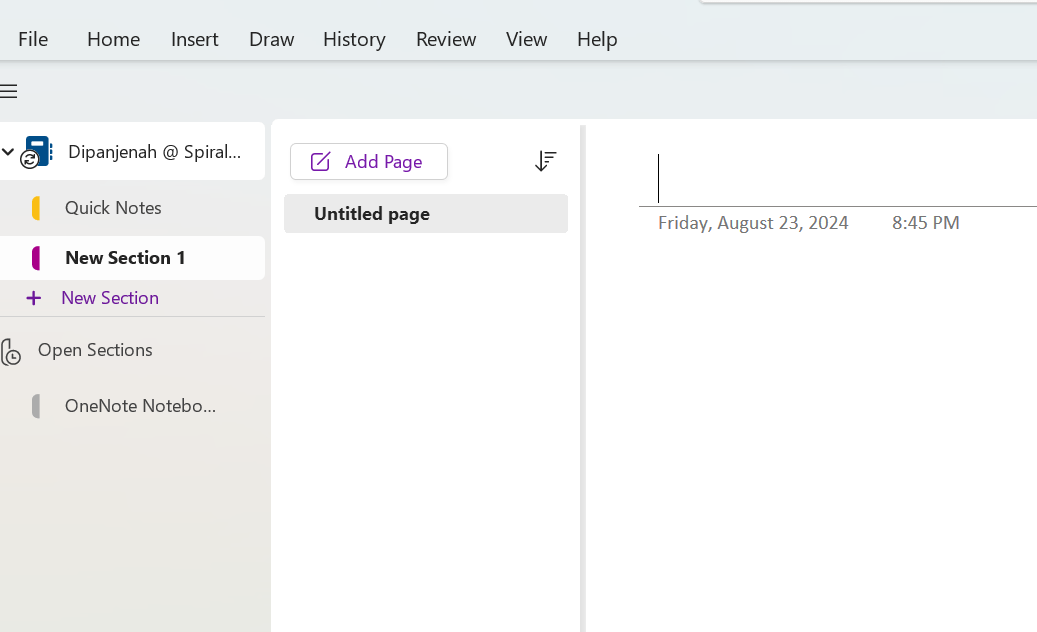Click the sort pages icon
The image size is (1037, 632).
pos(545,161)
